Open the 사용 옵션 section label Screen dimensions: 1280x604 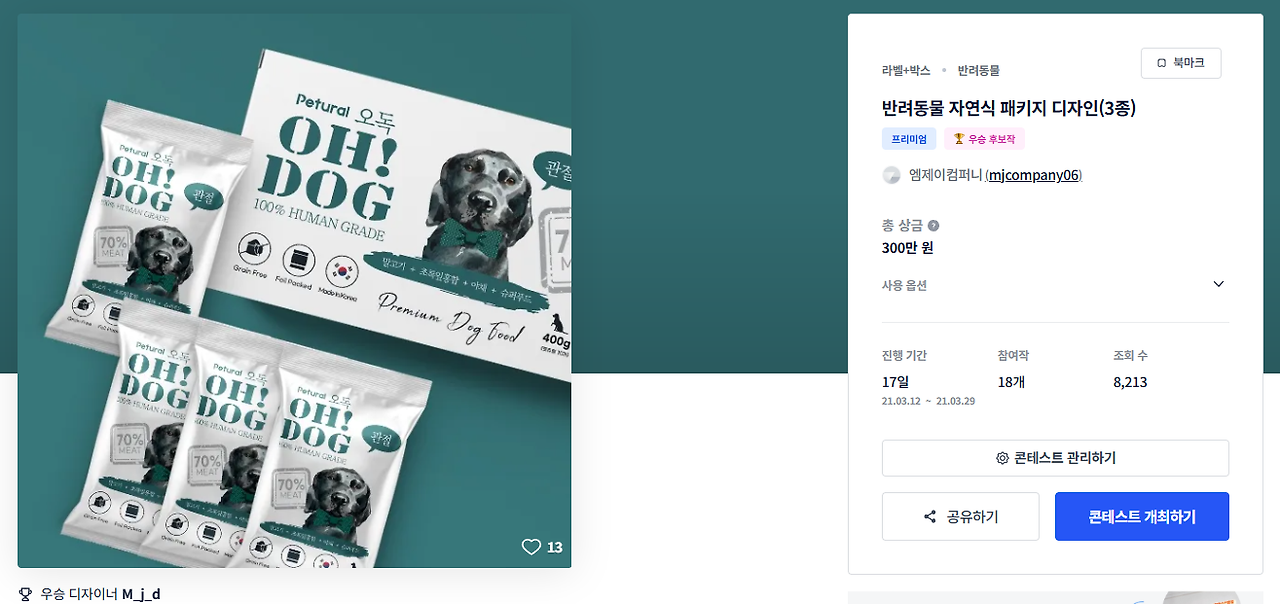pos(904,285)
